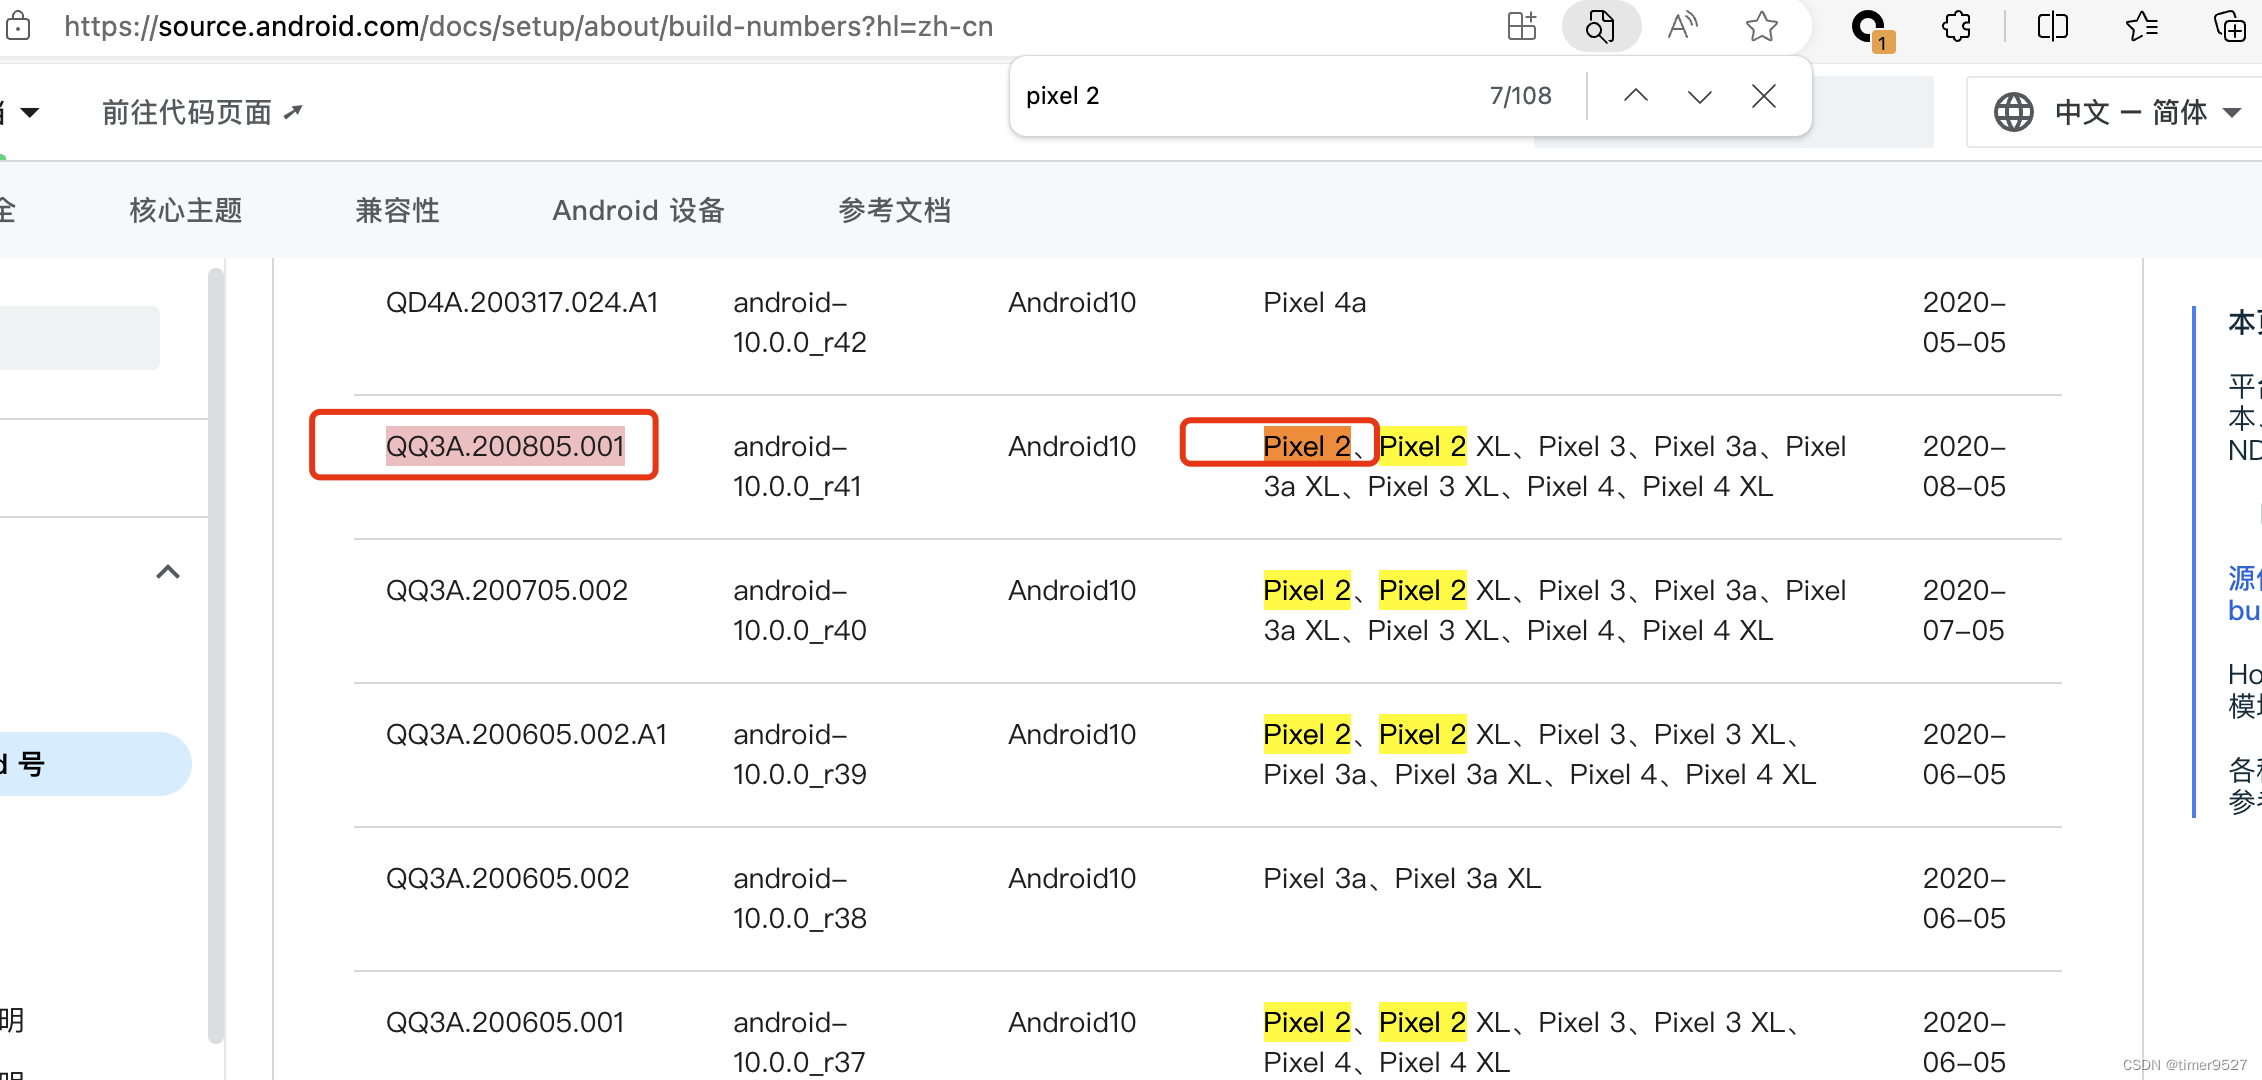The image size is (2262, 1080).
Task: Click the site permissions lock icon
Action: tap(18, 27)
